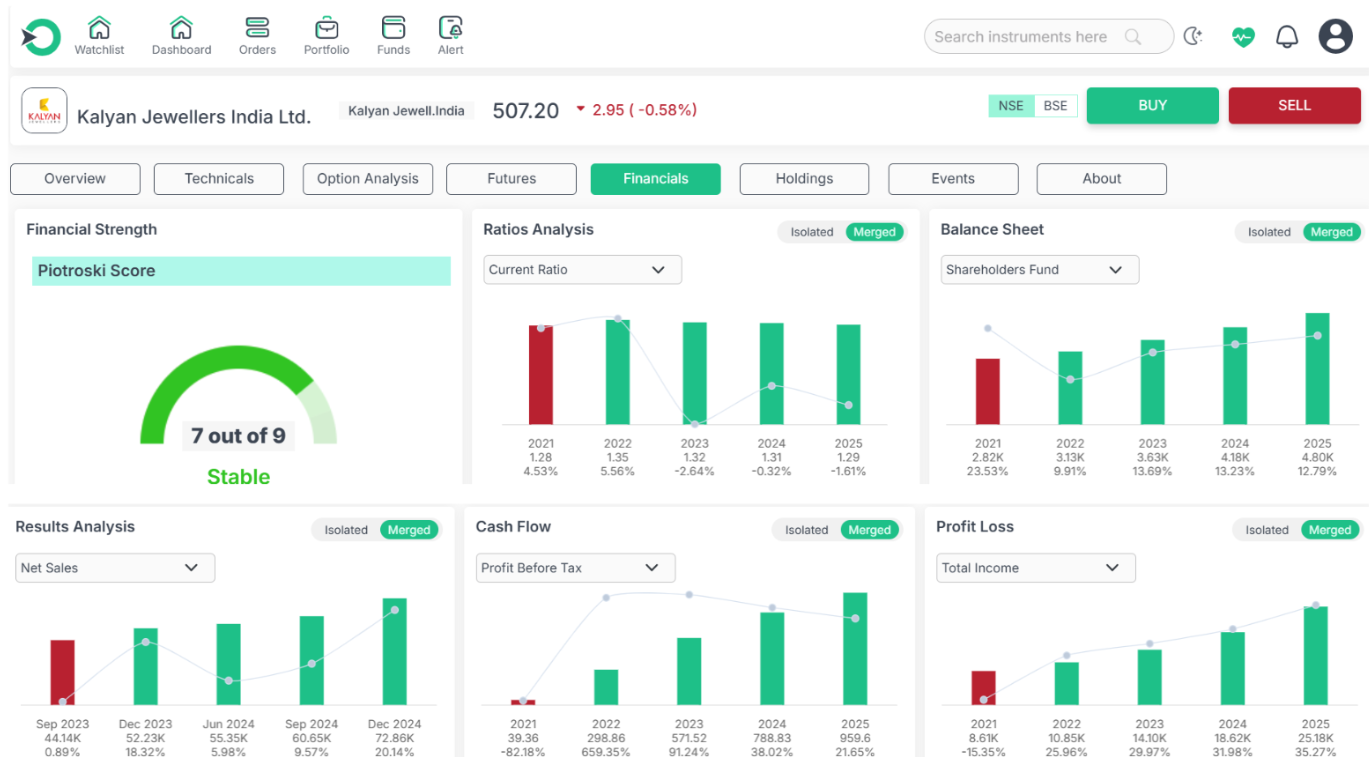Switch exchange to BSE
Image resolution: width=1371 pixels, height=759 pixels.
(1055, 106)
